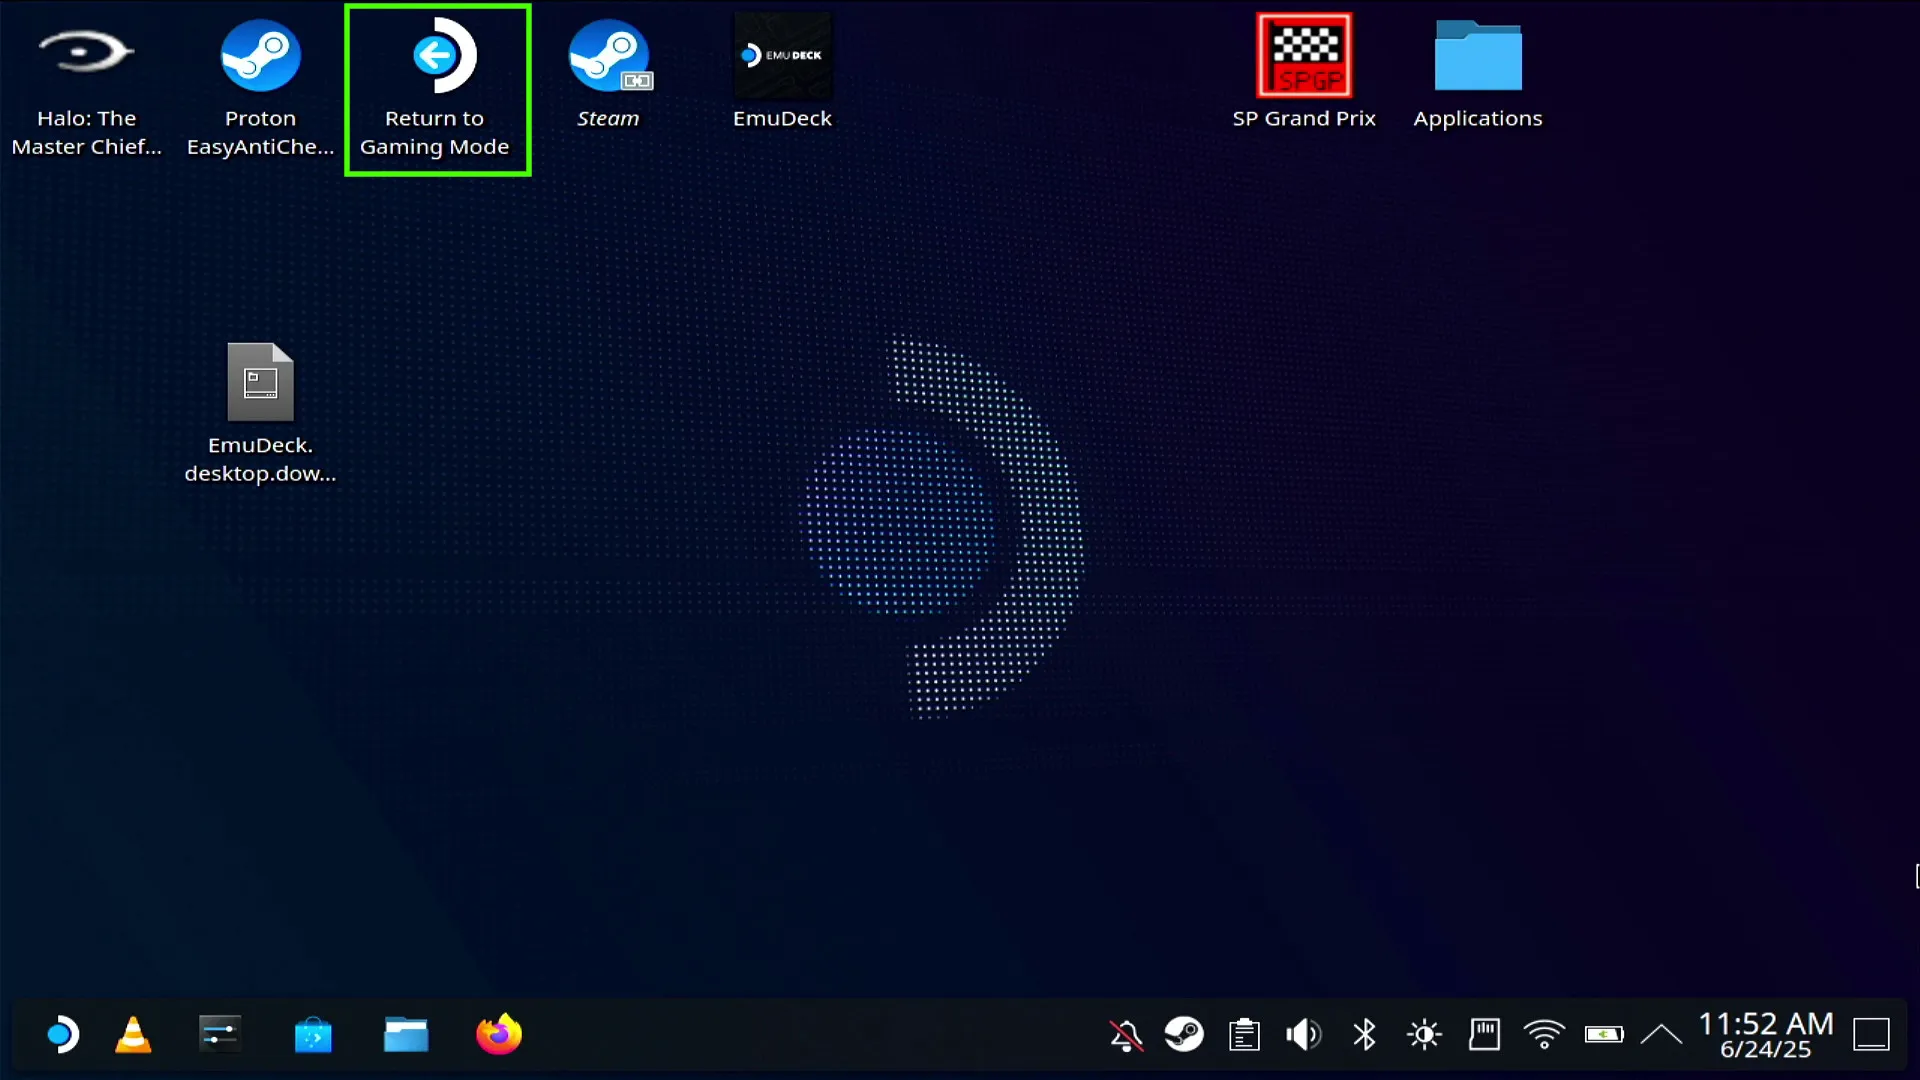
Task: Open the Steam desktop shortcut
Action: coord(608,76)
